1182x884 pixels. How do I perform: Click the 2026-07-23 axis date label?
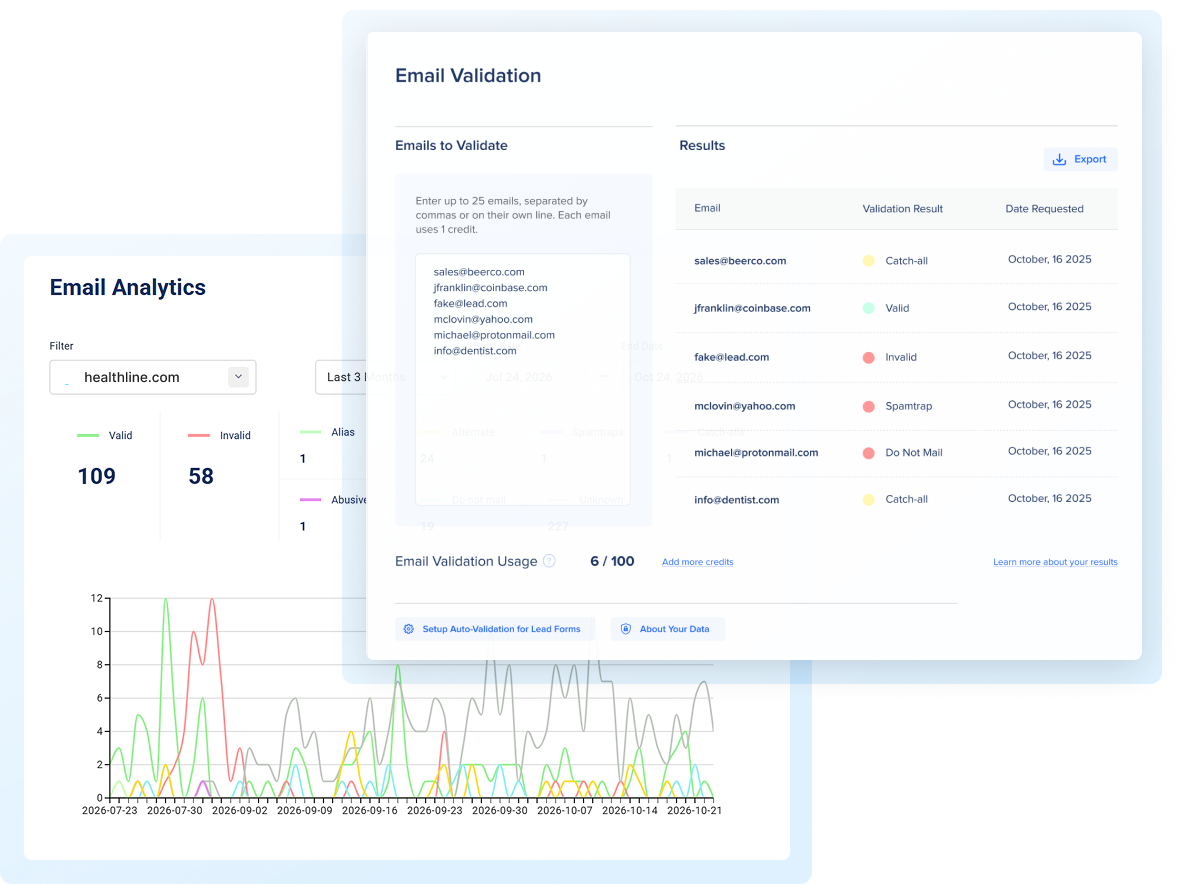point(109,811)
